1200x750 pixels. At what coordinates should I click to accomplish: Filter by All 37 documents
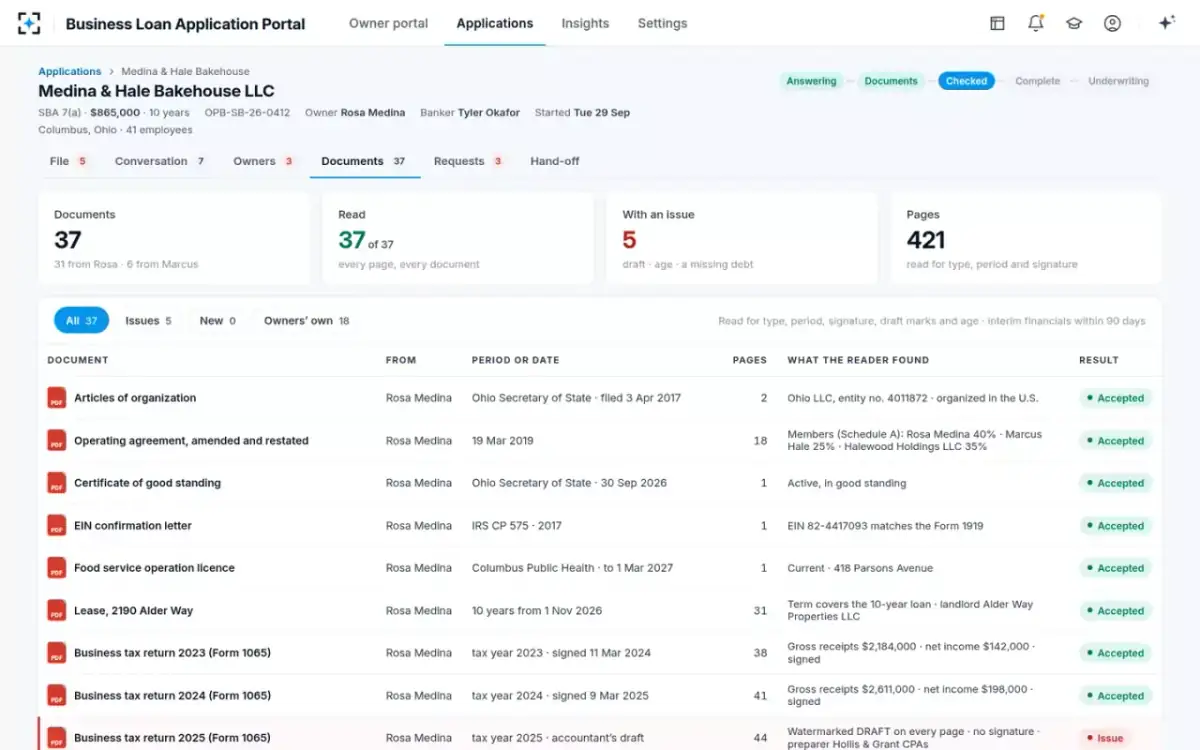82,321
